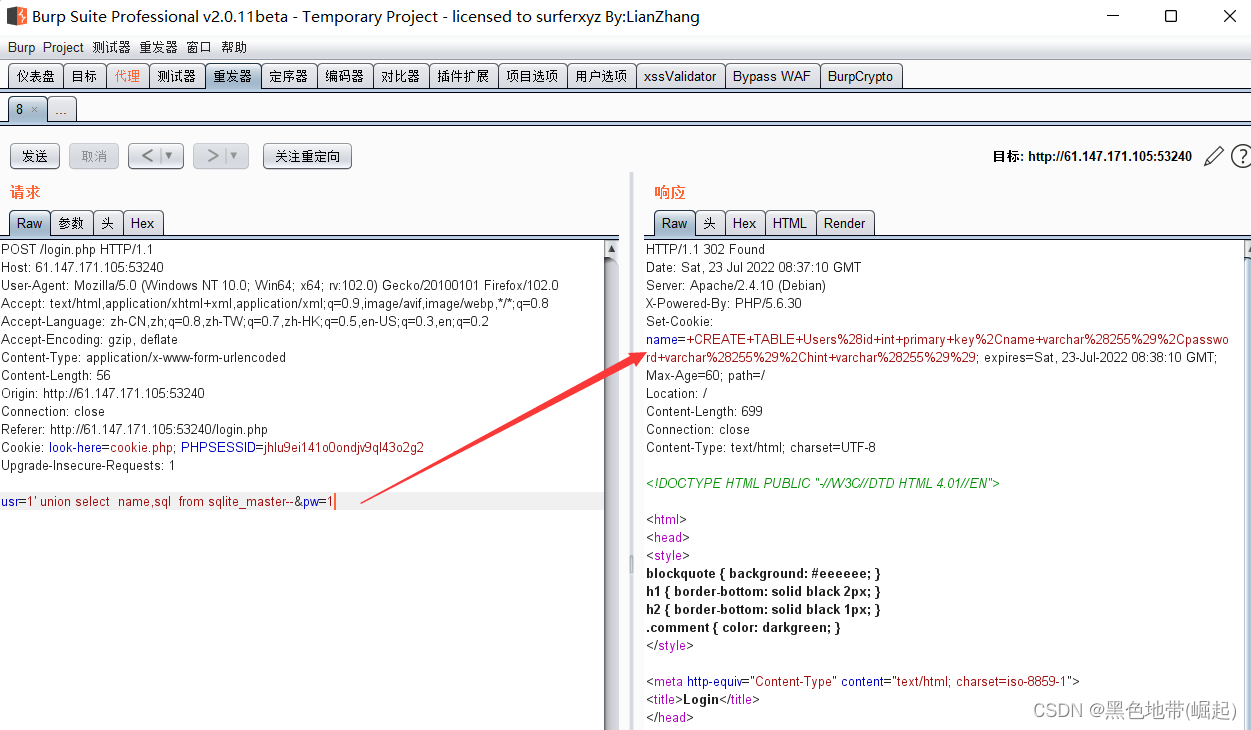Add a new repeater tab with ...
The height and width of the screenshot is (730, 1251).
coord(62,110)
